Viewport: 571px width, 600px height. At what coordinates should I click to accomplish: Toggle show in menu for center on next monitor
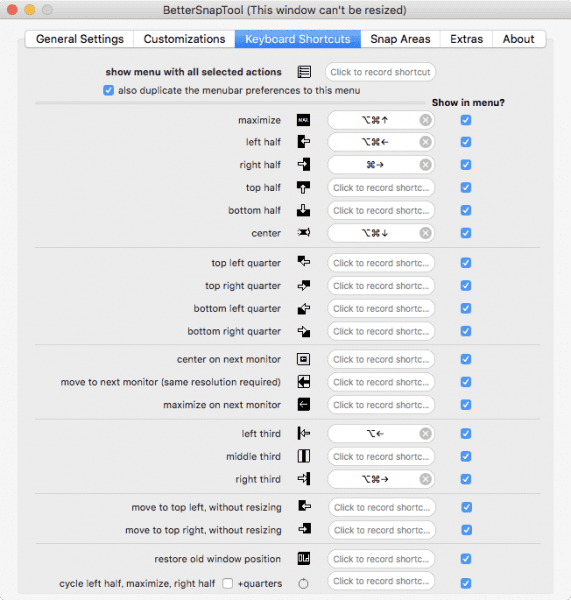click(x=466, y=359)
